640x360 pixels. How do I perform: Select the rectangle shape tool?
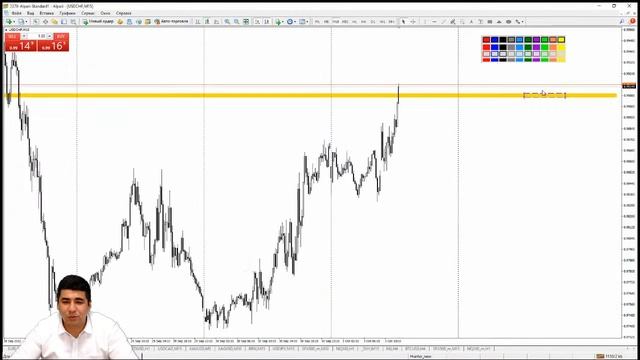point(490,22)
